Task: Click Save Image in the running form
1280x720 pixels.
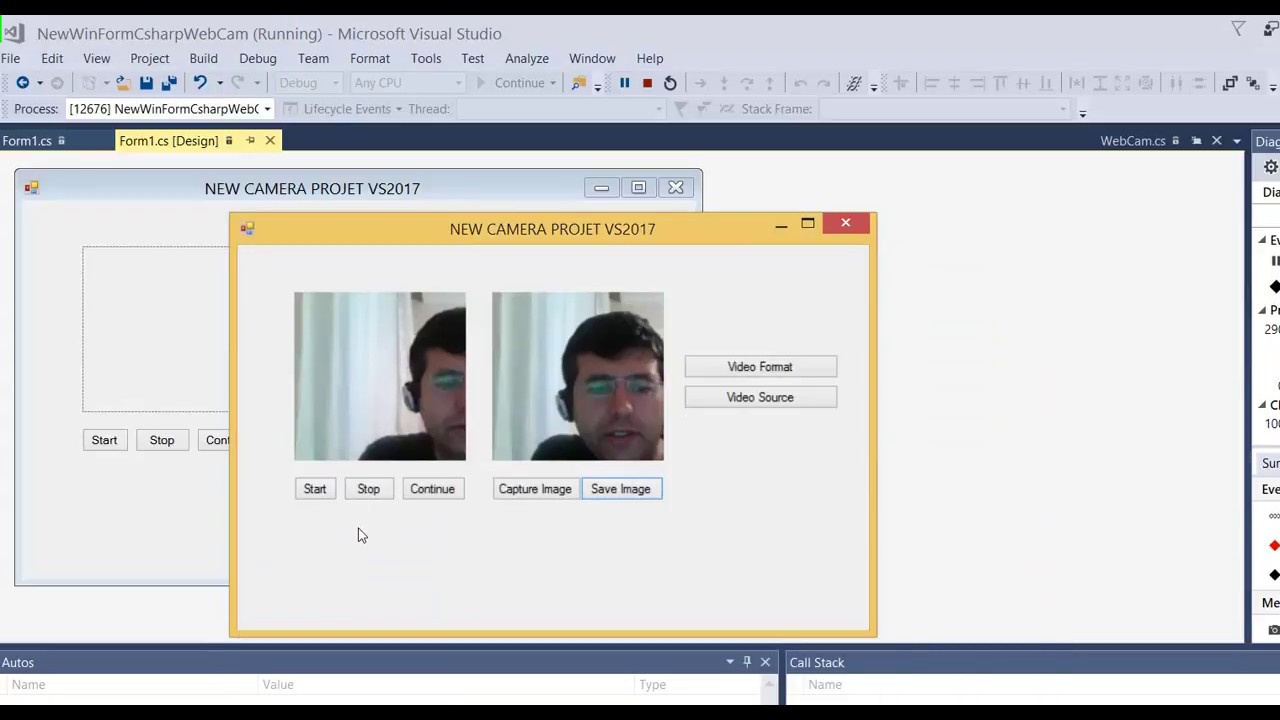Action: 621,489
